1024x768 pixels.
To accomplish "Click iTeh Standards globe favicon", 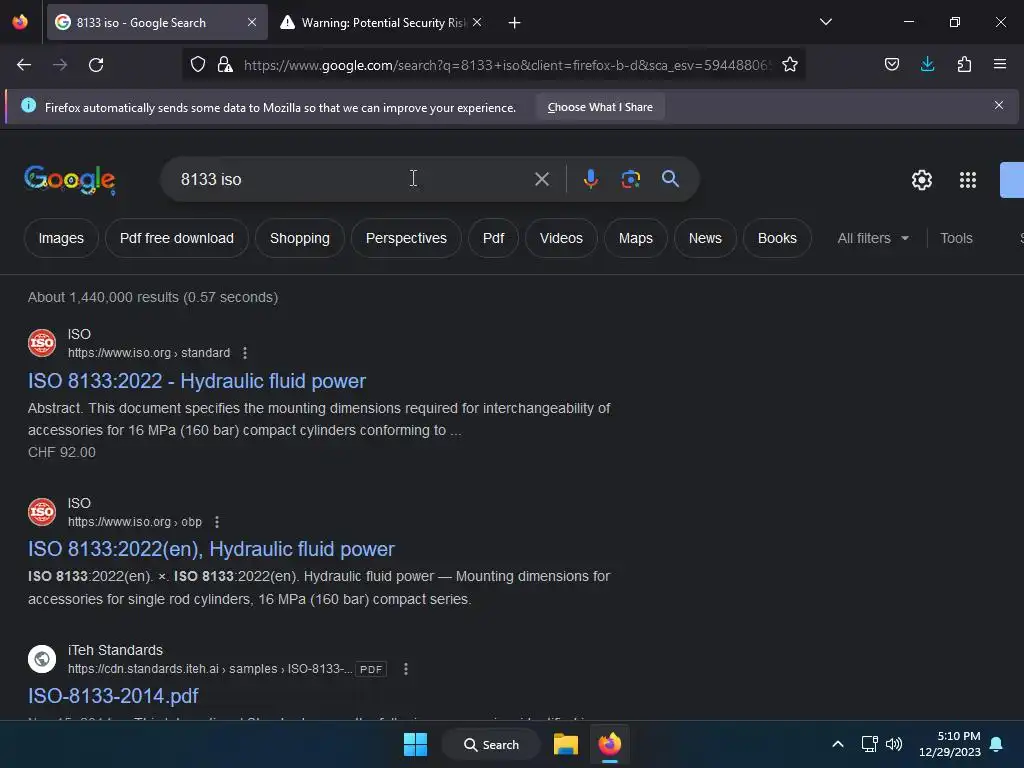I will pos(42,659).
